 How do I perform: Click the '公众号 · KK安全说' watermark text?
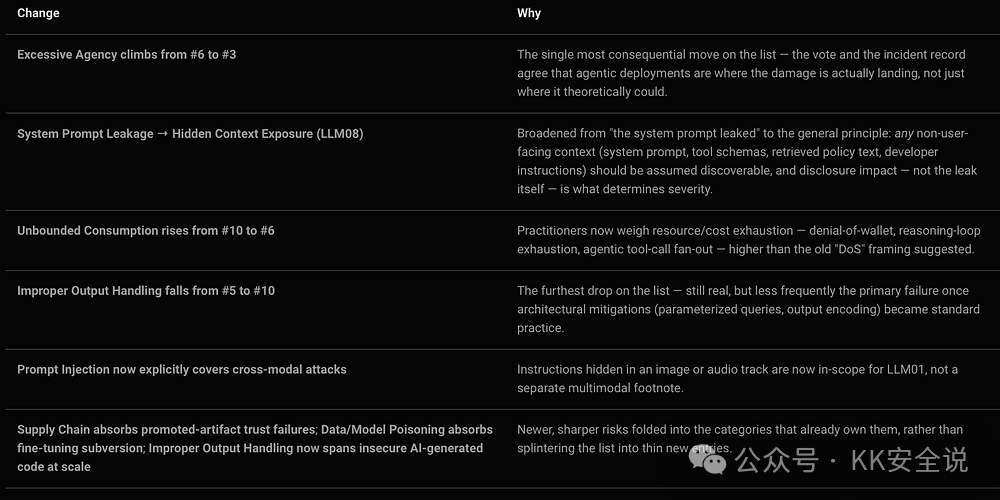point(852,460)
